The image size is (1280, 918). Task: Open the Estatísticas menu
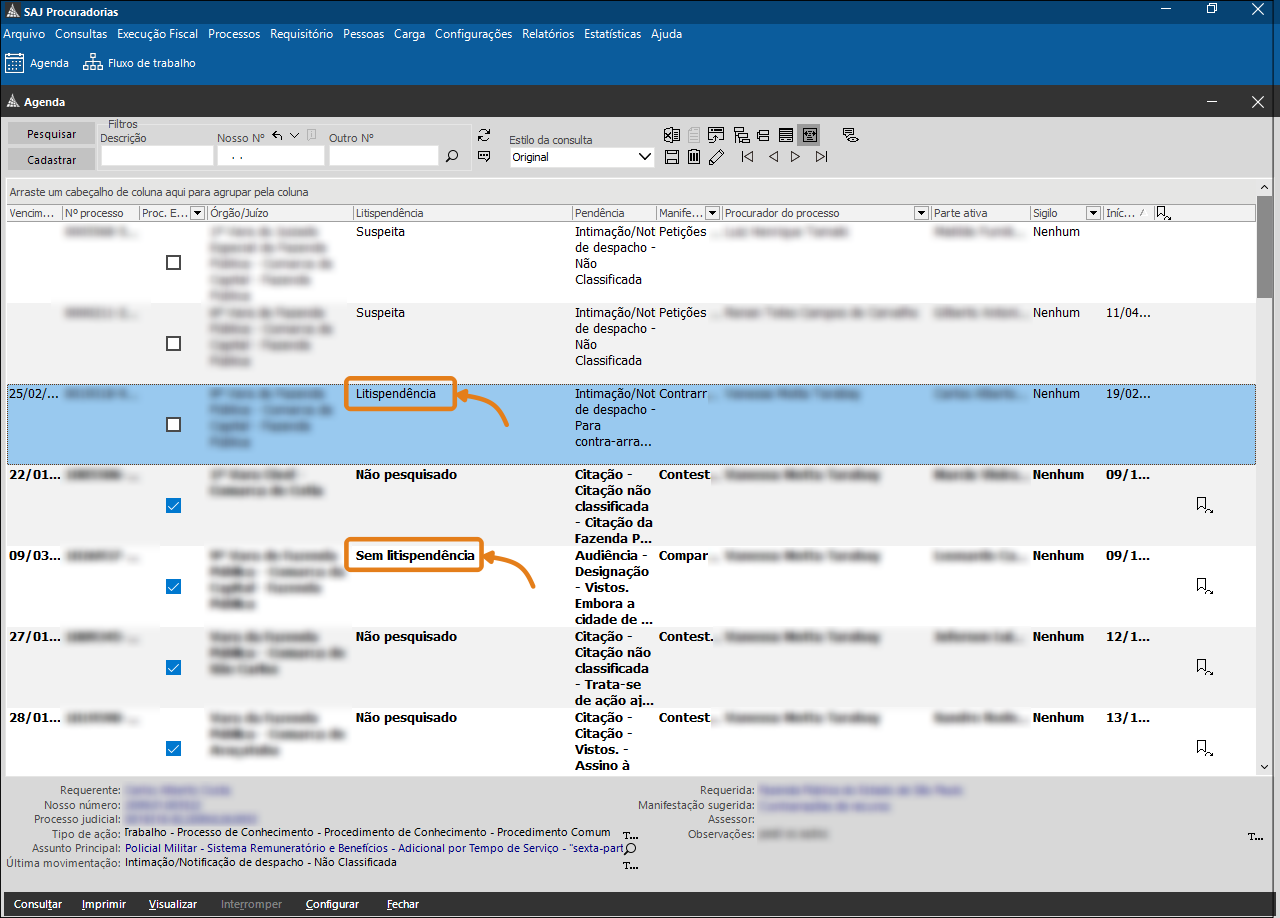612,34
